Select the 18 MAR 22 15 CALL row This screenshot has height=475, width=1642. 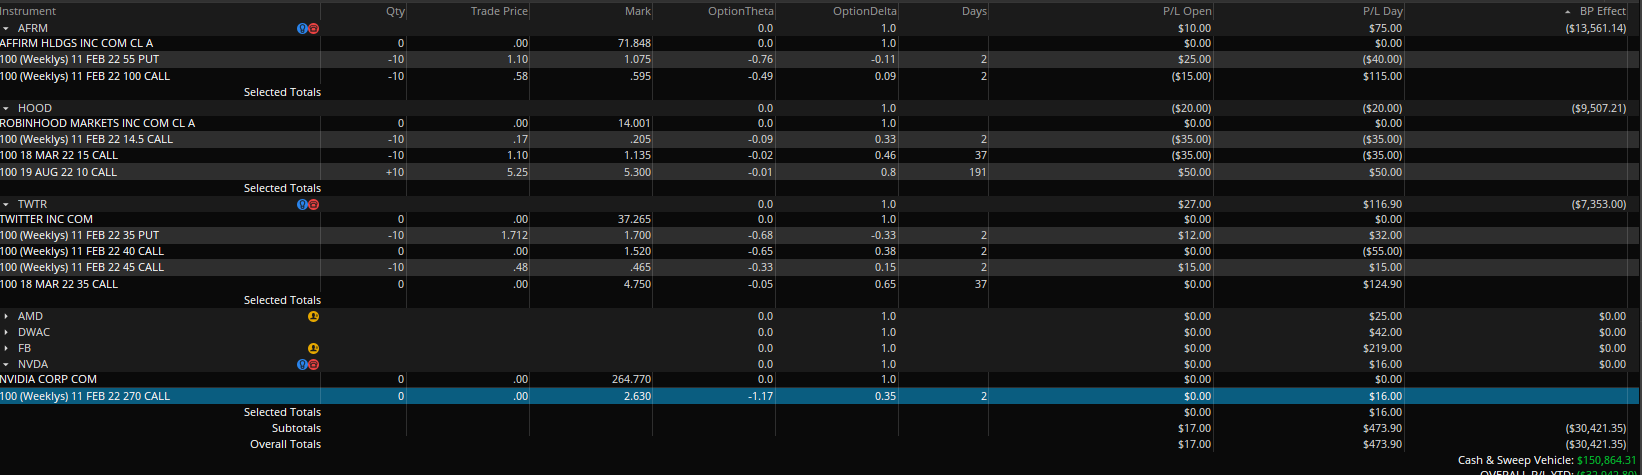click(x=820, y=155)
